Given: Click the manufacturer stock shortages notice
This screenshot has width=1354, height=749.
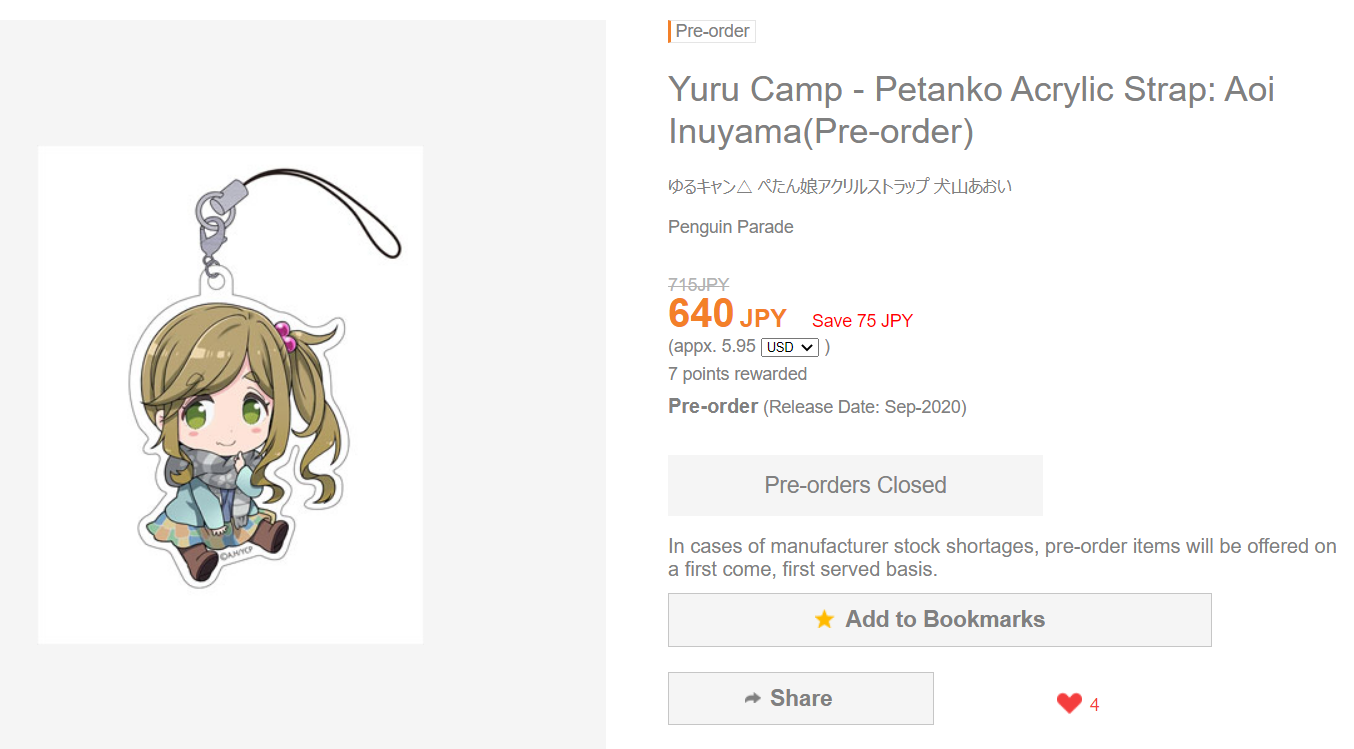Looking at the screenshot, I should point(1002,558).
